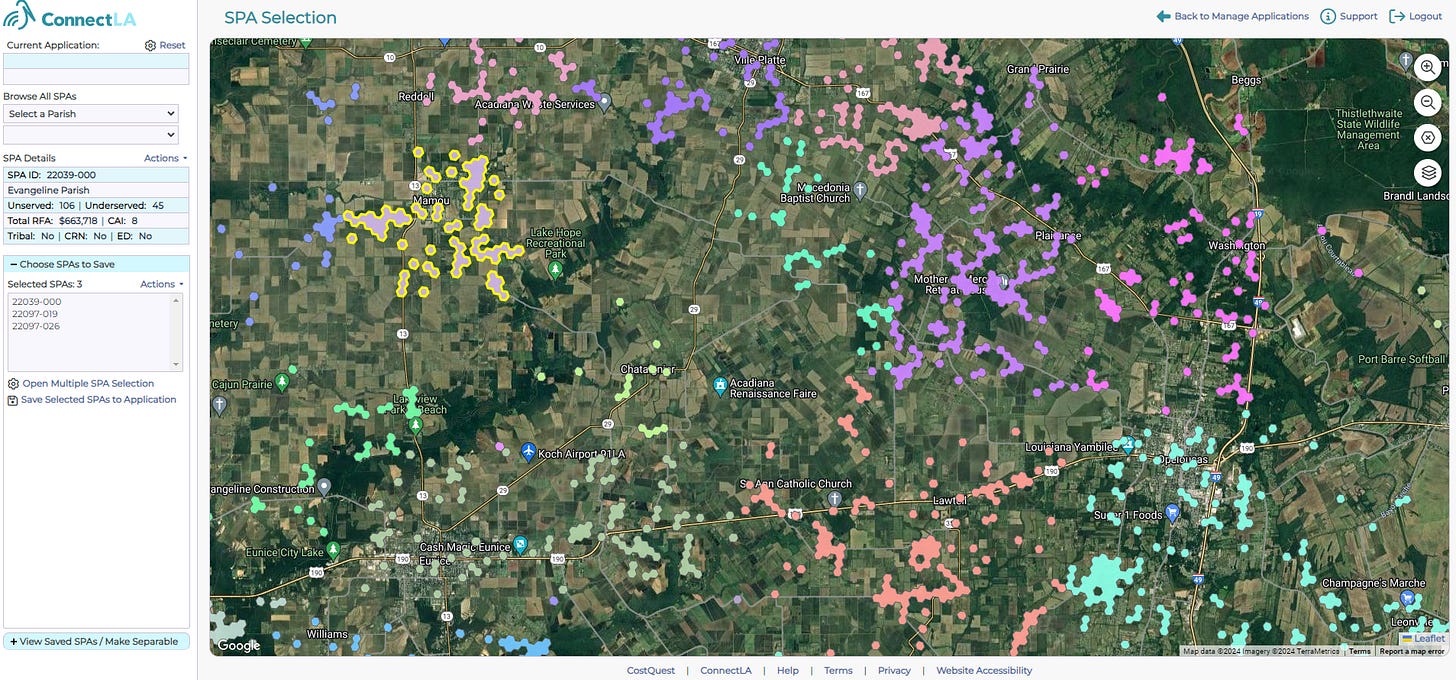Select 22039-000 in the selected SPAs list
This screenshot has height=680, width=1456.
(36, 302)
